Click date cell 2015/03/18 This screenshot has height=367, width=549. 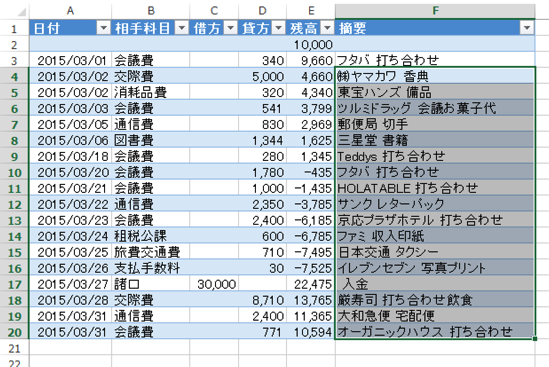point(70,156)
